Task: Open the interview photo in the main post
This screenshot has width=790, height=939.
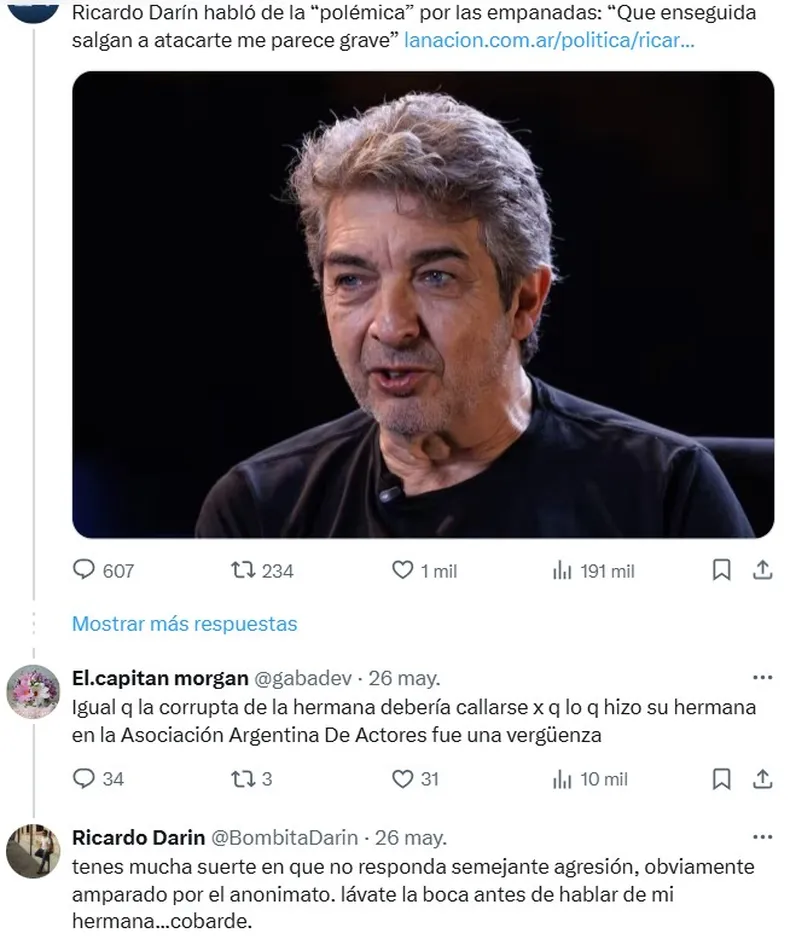Action: tap(422, 304)
